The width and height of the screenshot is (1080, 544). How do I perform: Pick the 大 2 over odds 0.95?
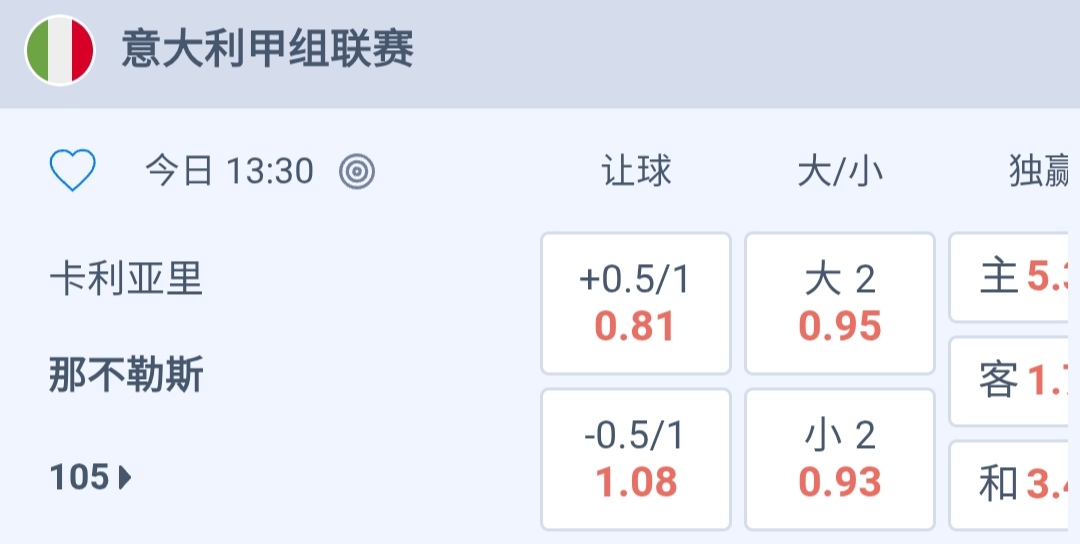[840, 303]
